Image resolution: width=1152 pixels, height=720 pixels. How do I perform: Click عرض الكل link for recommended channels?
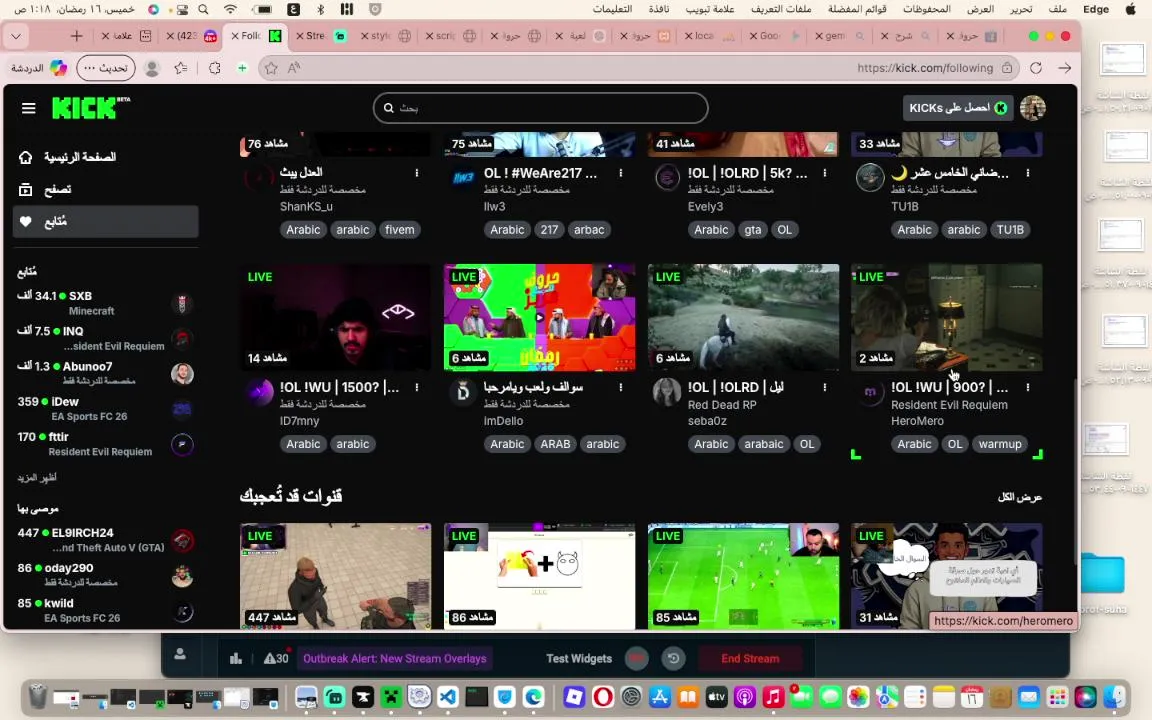coord(1020,497)
